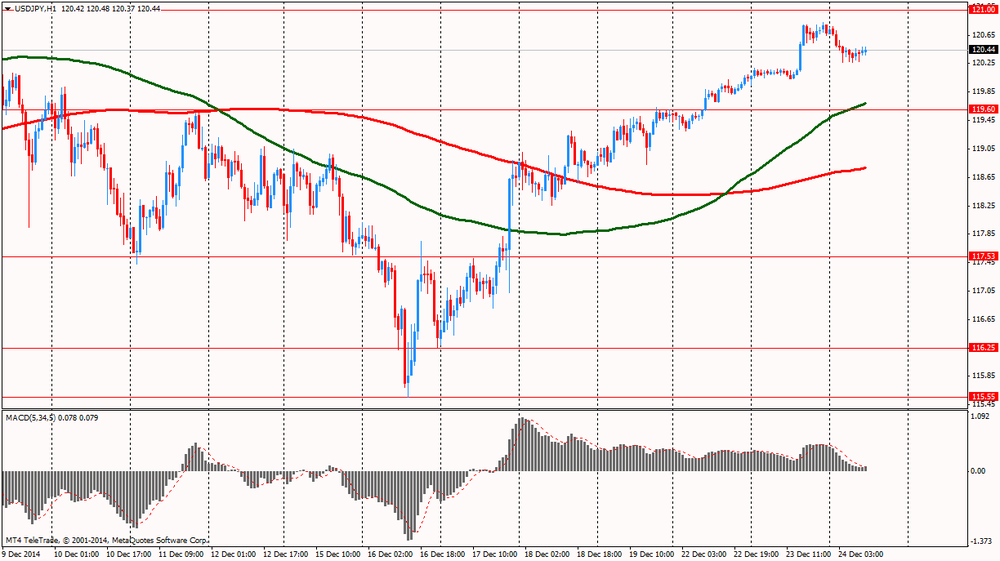Click the 119.05 price scale label
Viewport: 1000px width, 561px height.
click(x=983, y=149)
